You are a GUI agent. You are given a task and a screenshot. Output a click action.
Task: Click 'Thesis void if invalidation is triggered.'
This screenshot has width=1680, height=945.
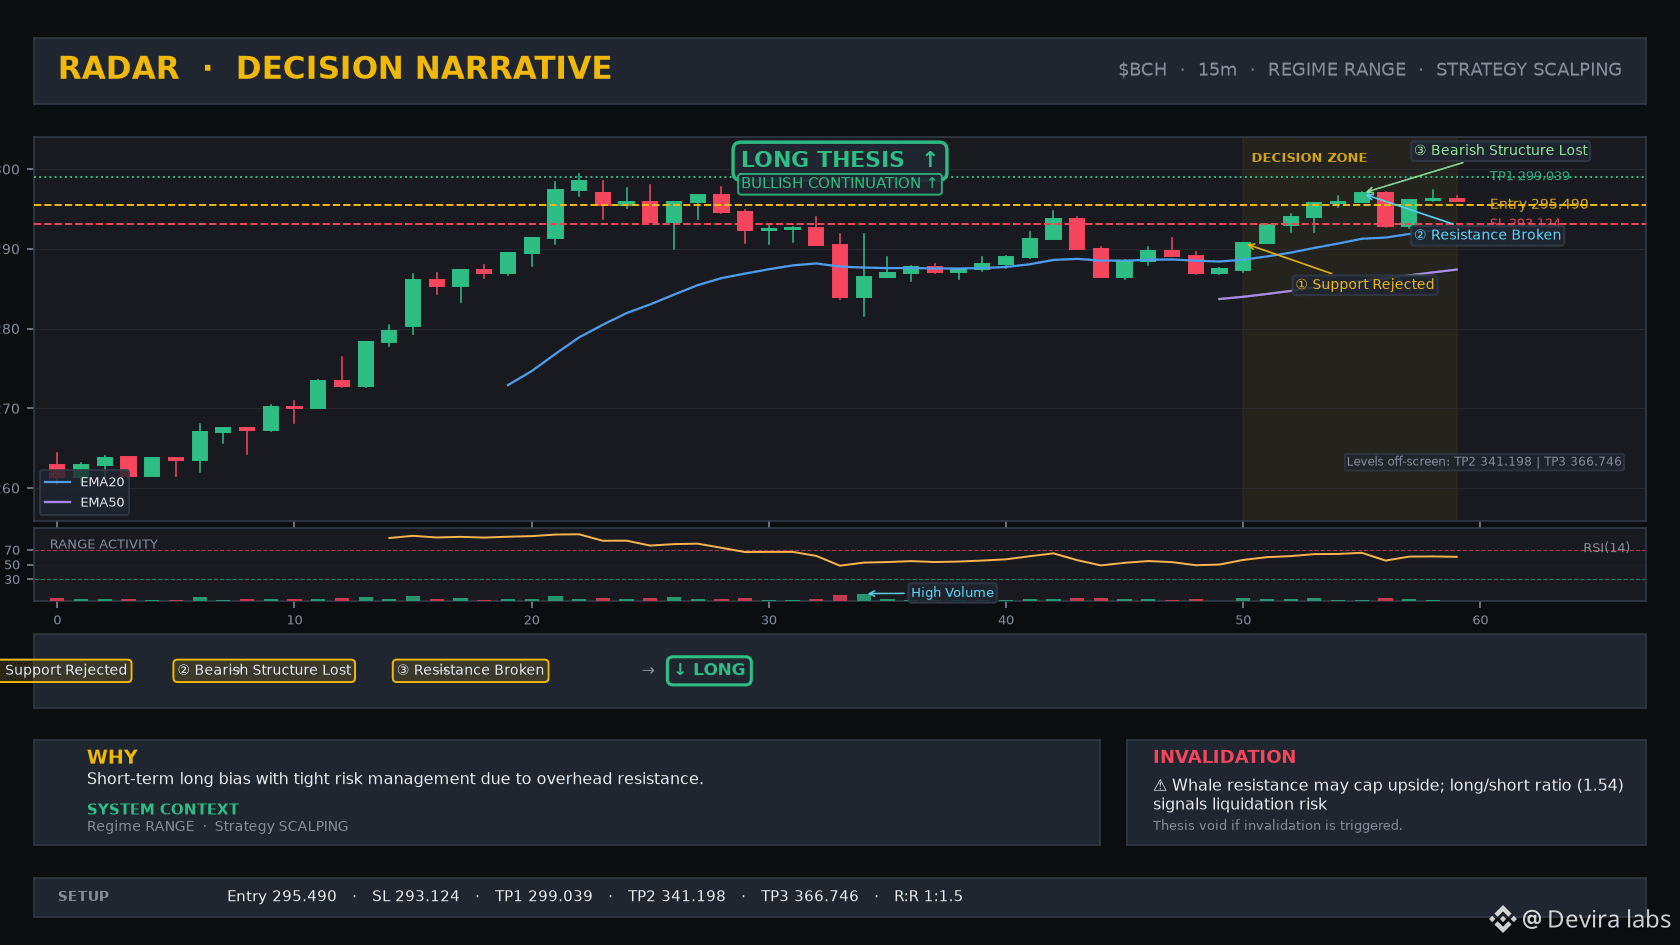1278,826
